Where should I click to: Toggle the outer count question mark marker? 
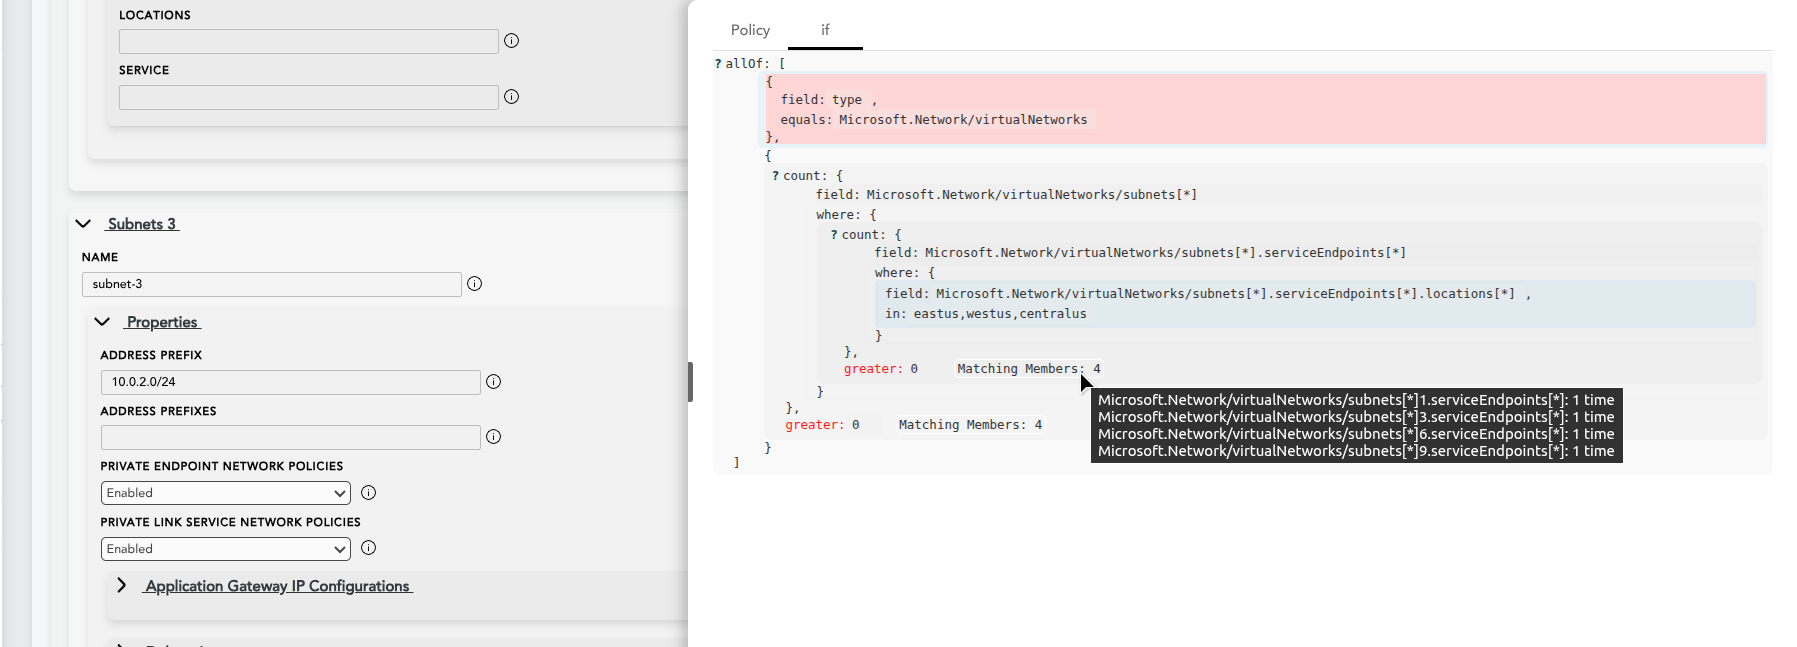tap(775, 176)
